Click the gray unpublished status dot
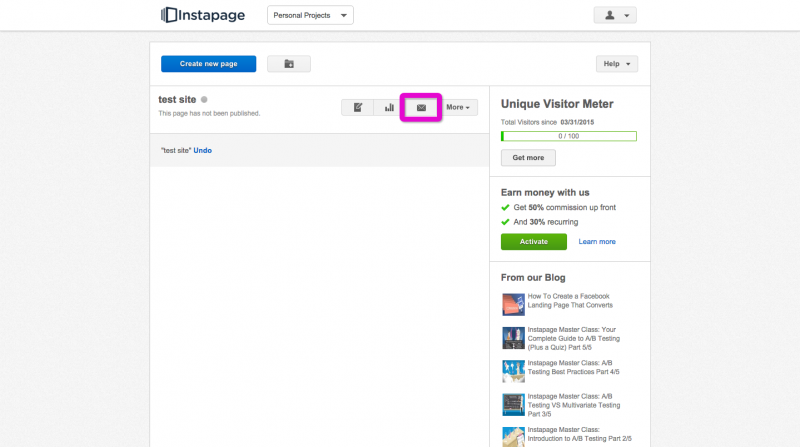Screen dimensions: 800x447 (x=204, y=100)
